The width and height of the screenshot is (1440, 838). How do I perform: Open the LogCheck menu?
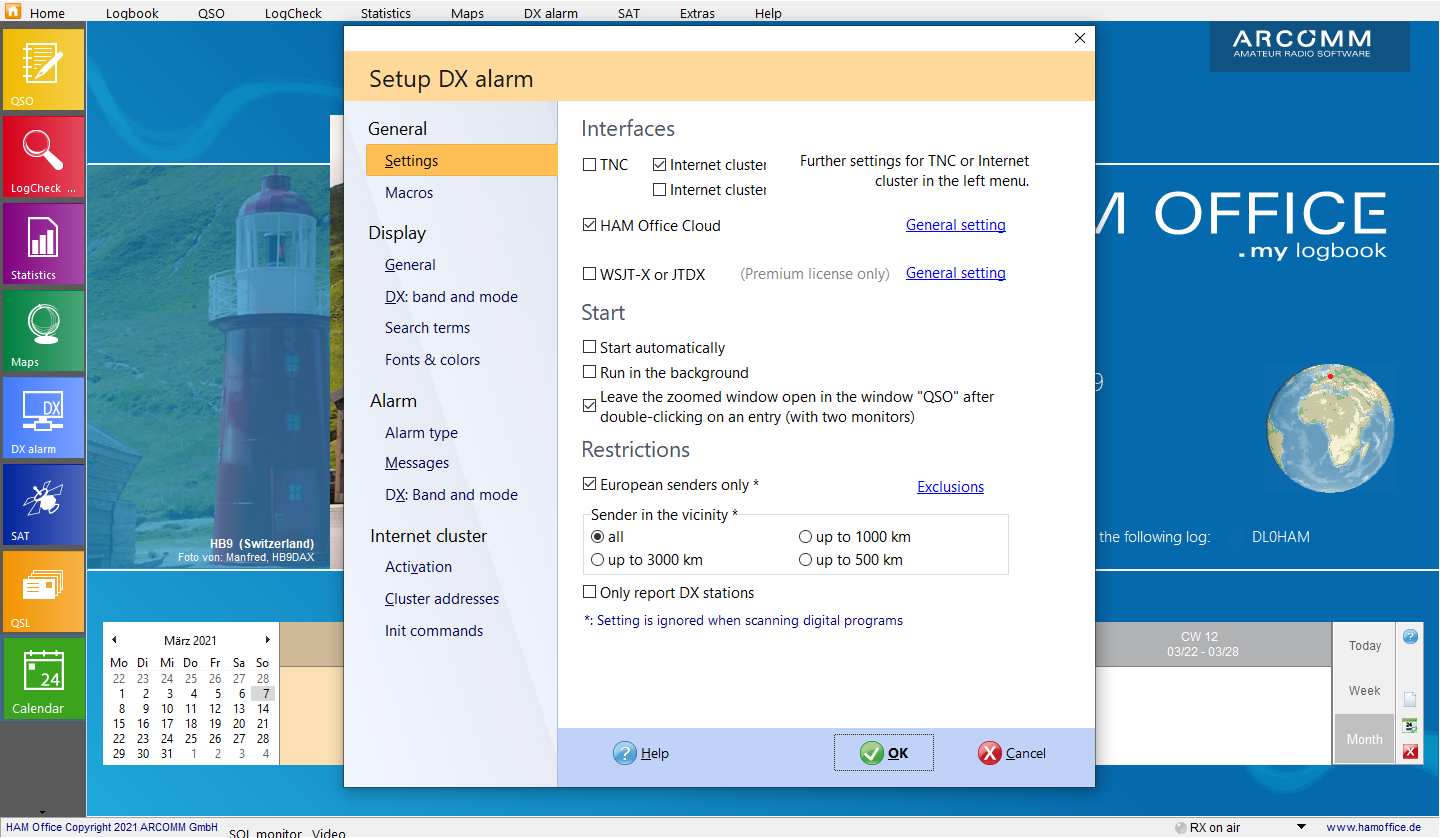293,13
